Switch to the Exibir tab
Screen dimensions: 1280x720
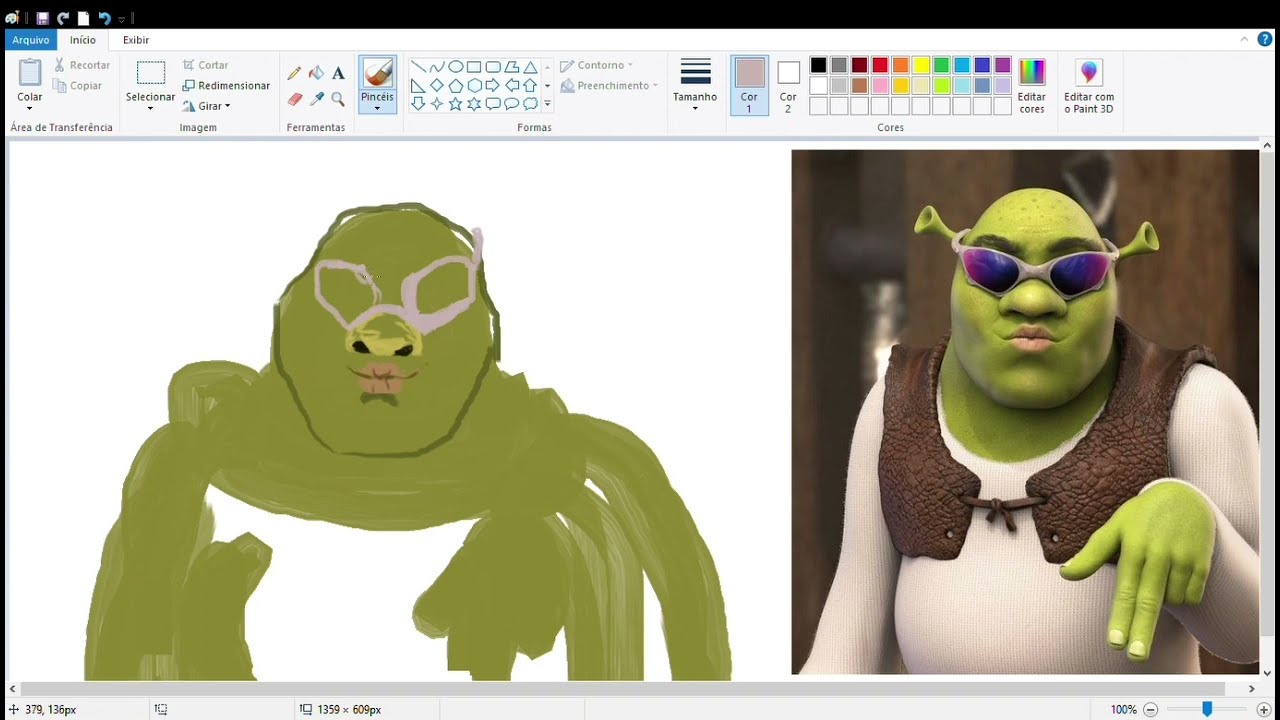(x=136, y=40)
